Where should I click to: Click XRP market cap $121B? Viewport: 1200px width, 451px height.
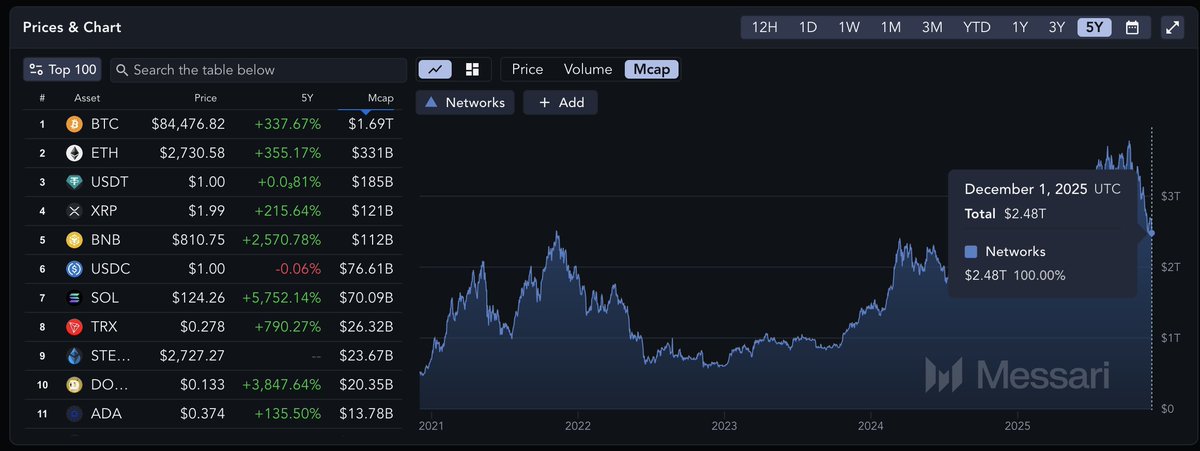(373, 211)
